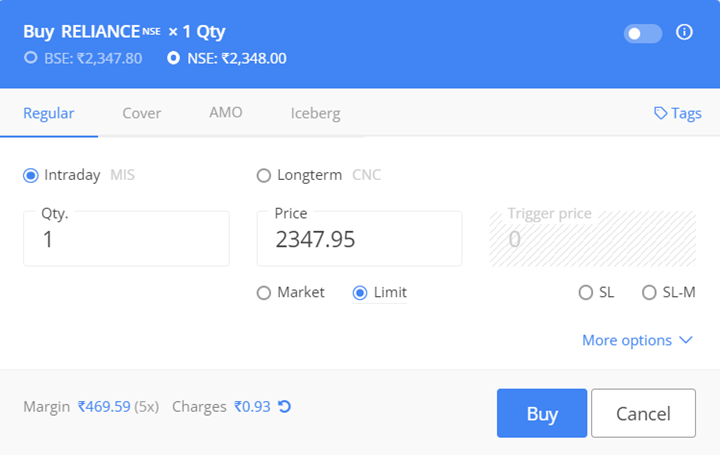Click the Tags label icon
This screenshot has width=720, height=455.
click(660, 113)
